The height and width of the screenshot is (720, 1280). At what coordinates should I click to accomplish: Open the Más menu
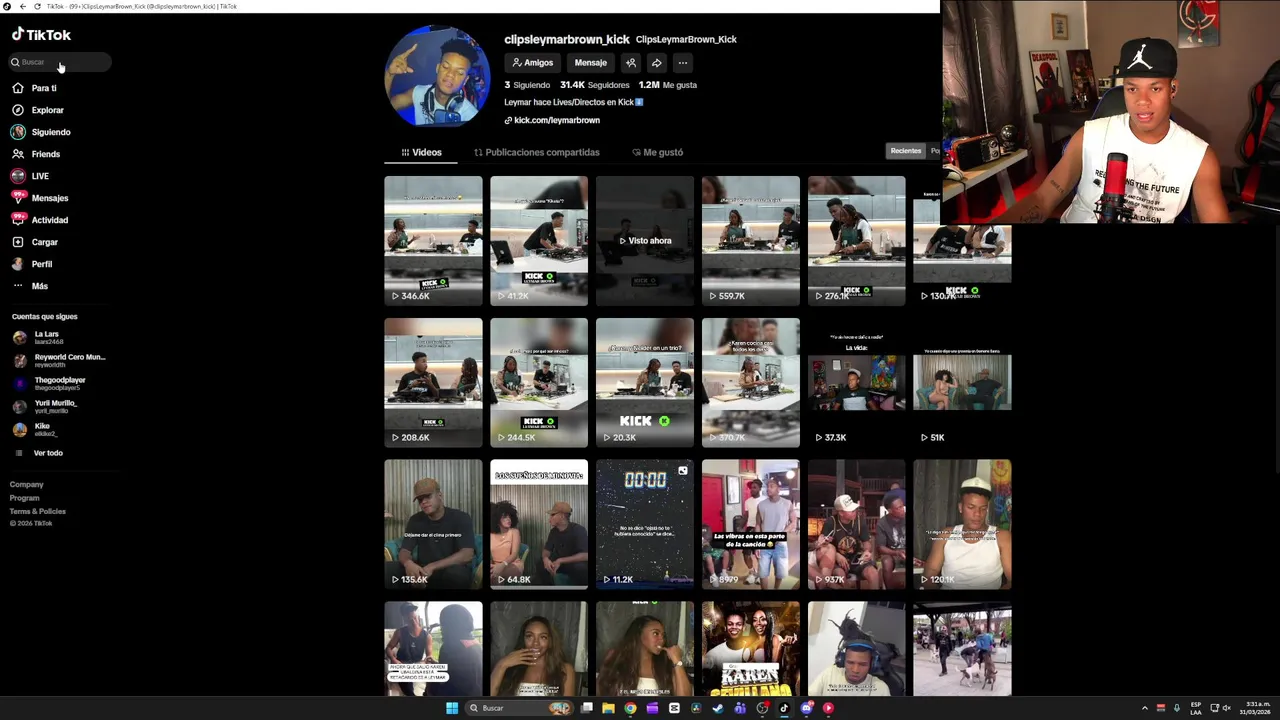(30, 286)
